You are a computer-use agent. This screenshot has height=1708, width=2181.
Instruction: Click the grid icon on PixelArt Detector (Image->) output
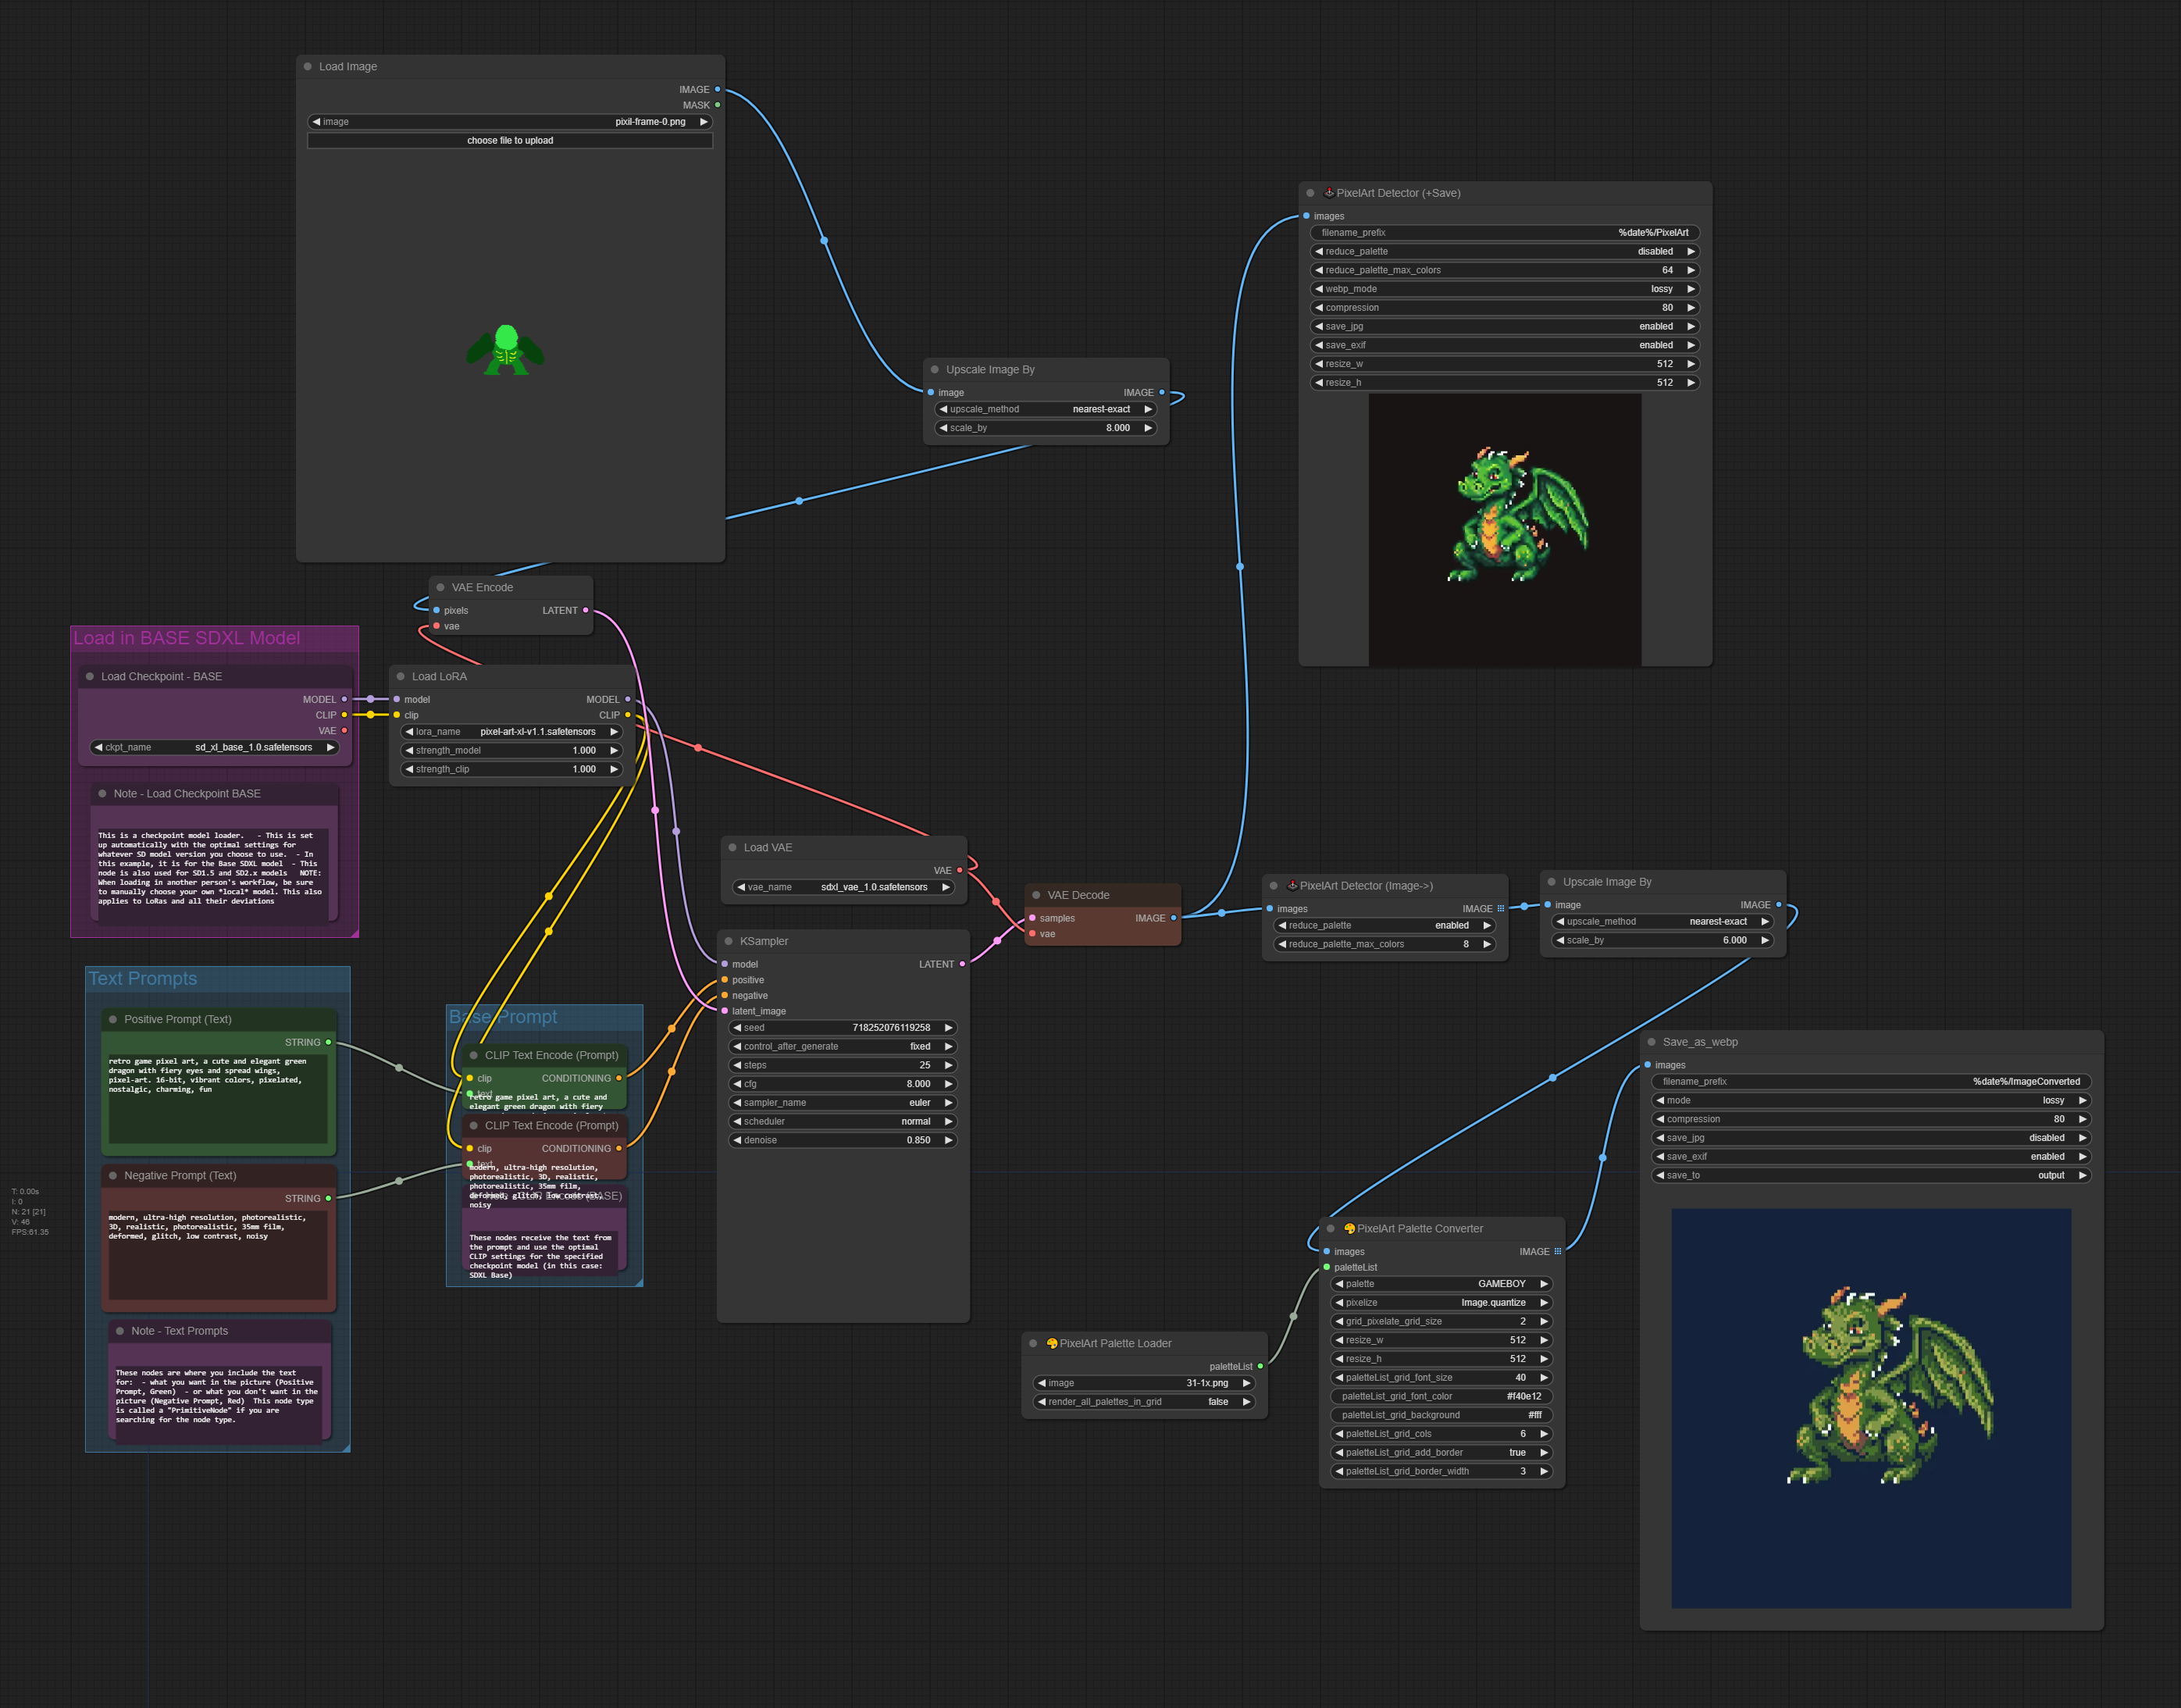(1501, 908)
